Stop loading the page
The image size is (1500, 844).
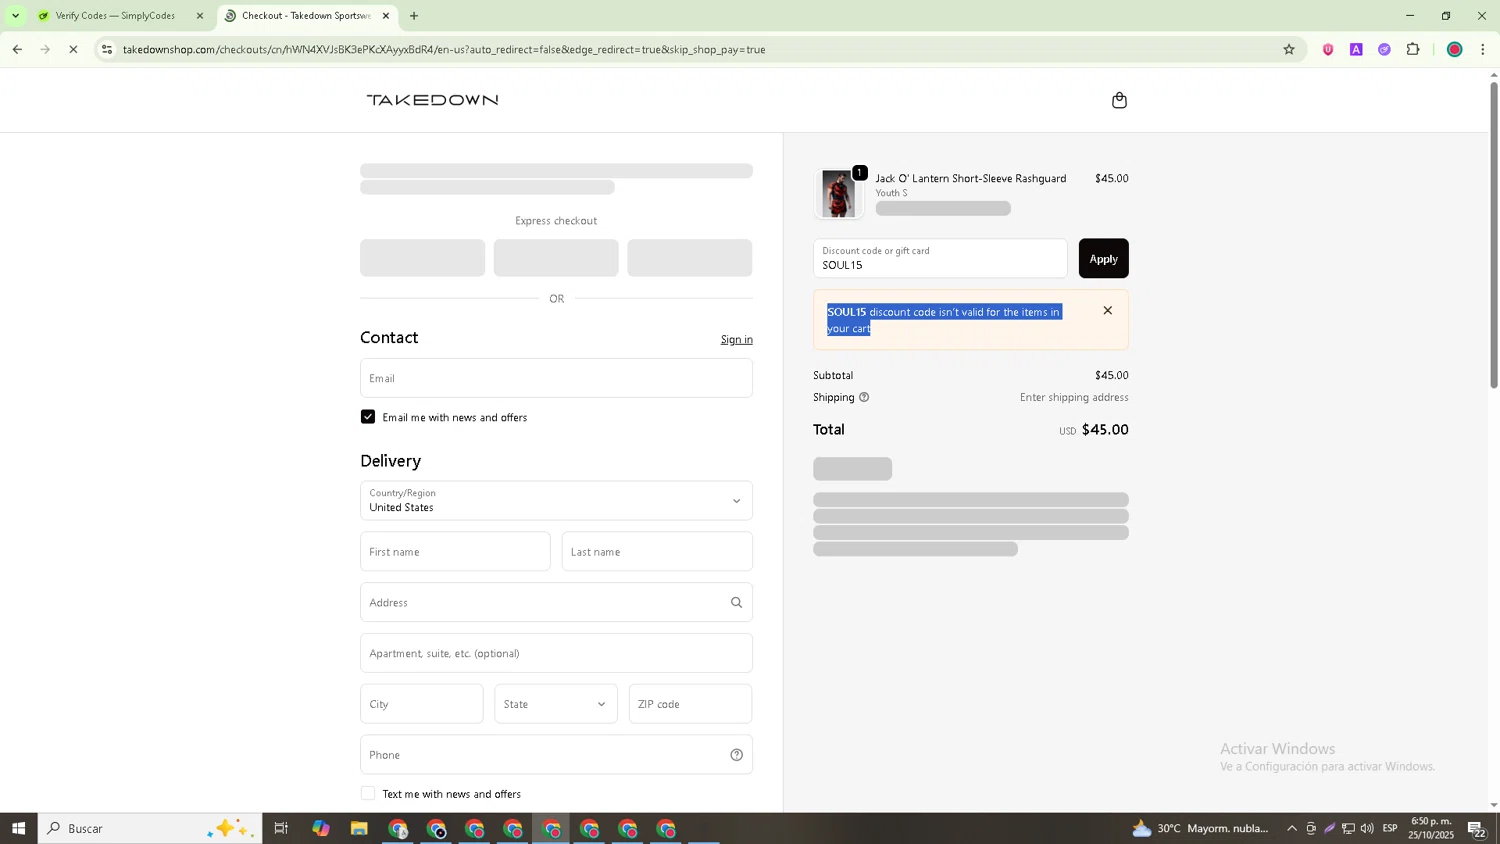coord(73,49)
